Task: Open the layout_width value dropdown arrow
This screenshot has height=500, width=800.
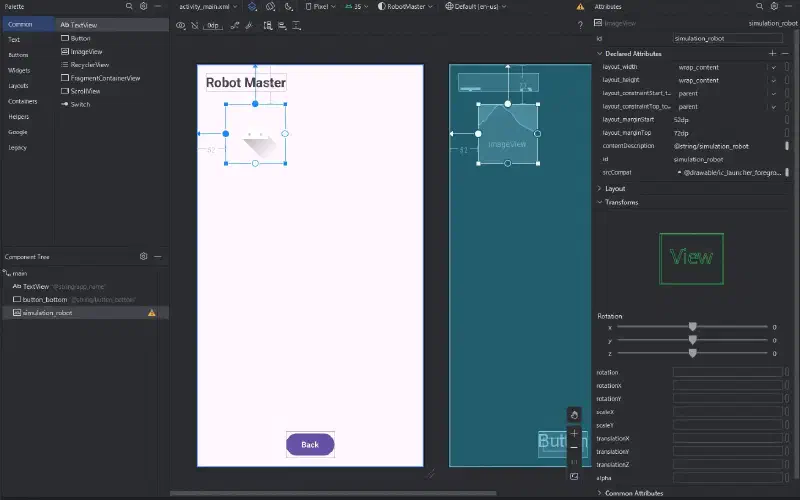Action: (773, 67)
